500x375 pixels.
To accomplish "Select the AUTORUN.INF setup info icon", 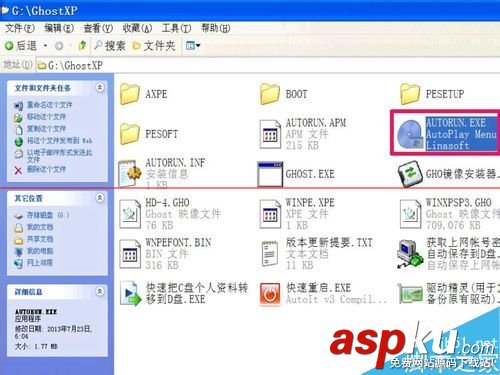I will (130, 173).
